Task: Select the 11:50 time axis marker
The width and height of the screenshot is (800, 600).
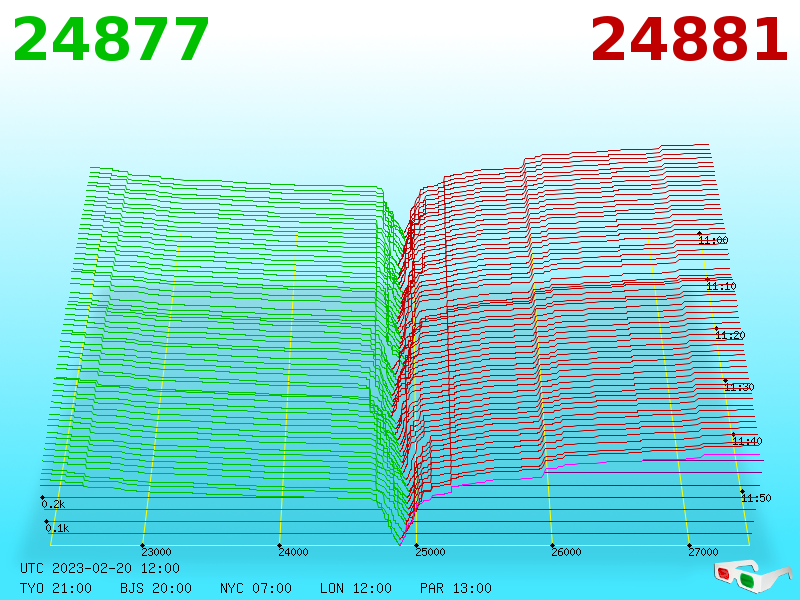Action: point(756,498)
